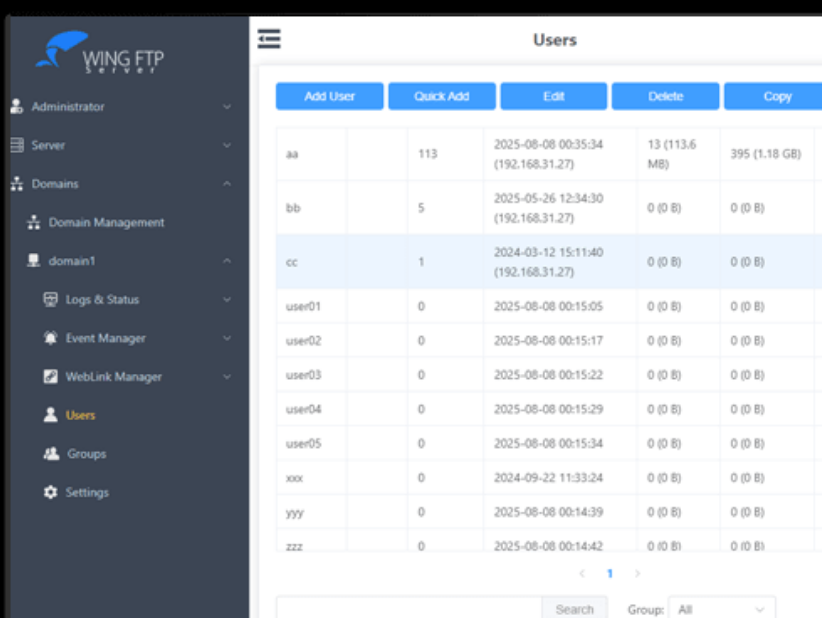Select Users in the sidebar
822x618 pixels.
[x=80, y=415]
